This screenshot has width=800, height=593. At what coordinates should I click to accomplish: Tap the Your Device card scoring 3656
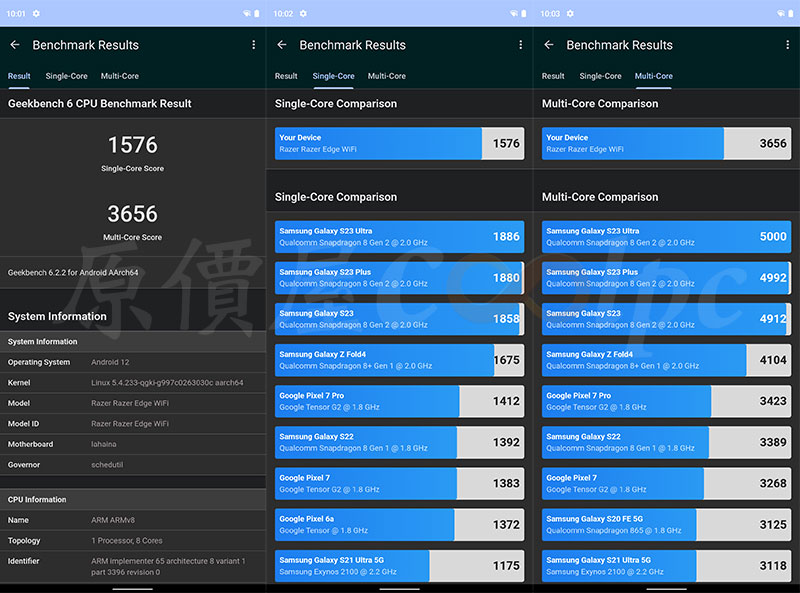coord(666,143)
